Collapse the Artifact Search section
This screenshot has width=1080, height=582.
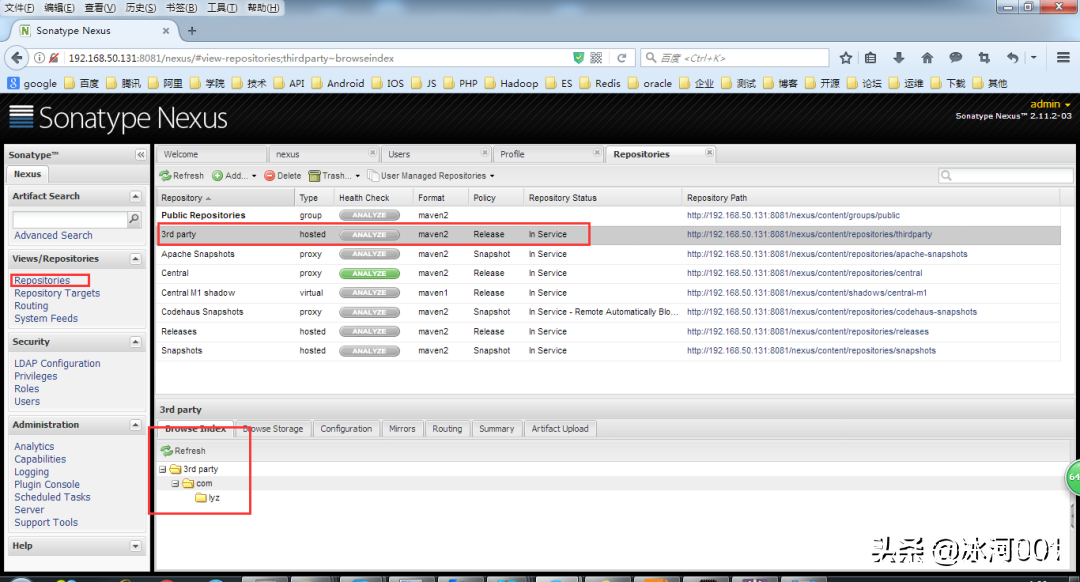point(136,196)
